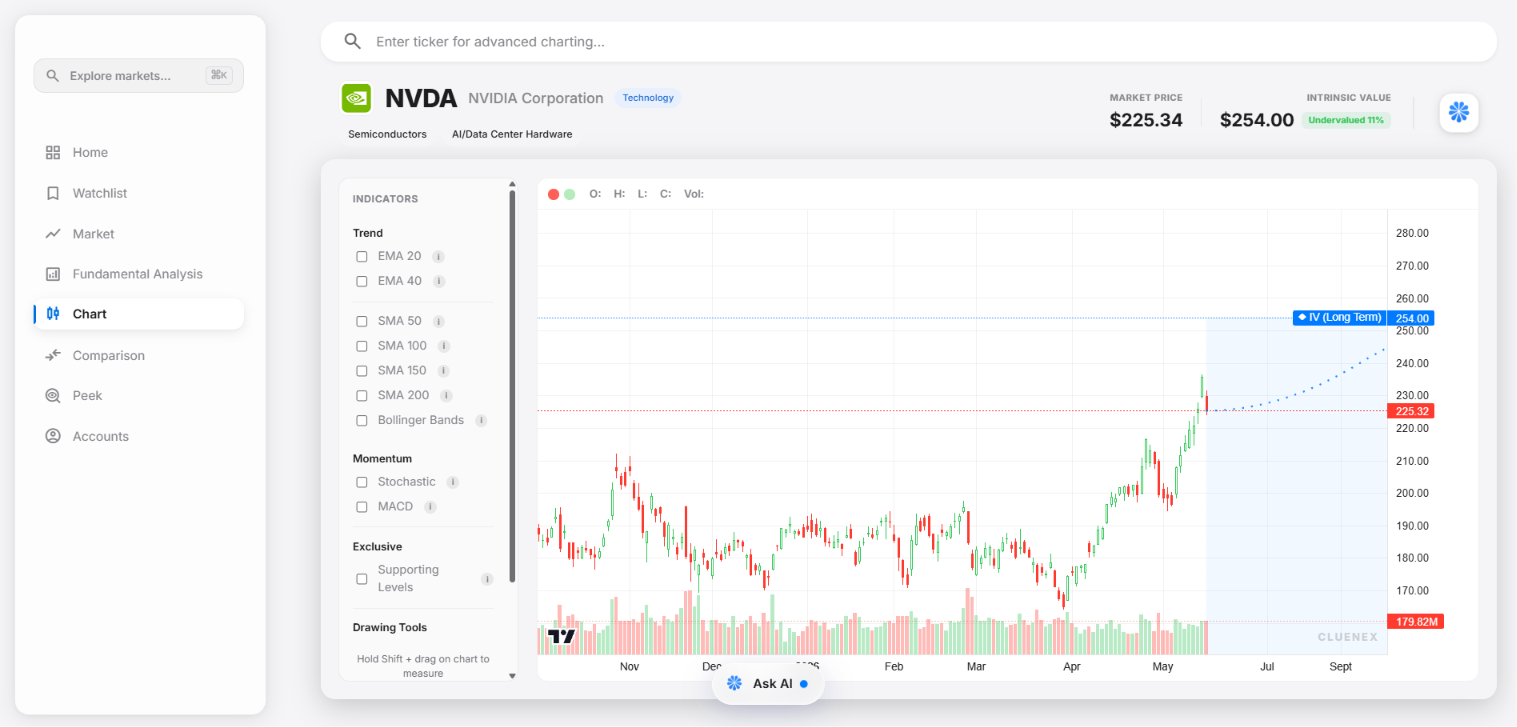Click the 254.00 blue price label
Viewport: 1517px width, 727px height.
coord(1411,318)
